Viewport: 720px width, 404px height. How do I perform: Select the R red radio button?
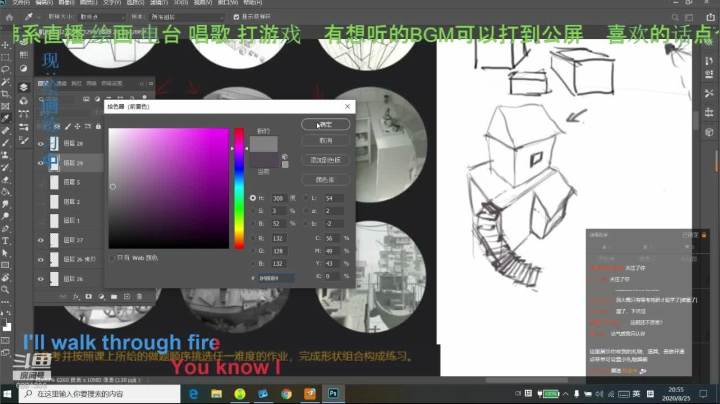coord(253,238)
